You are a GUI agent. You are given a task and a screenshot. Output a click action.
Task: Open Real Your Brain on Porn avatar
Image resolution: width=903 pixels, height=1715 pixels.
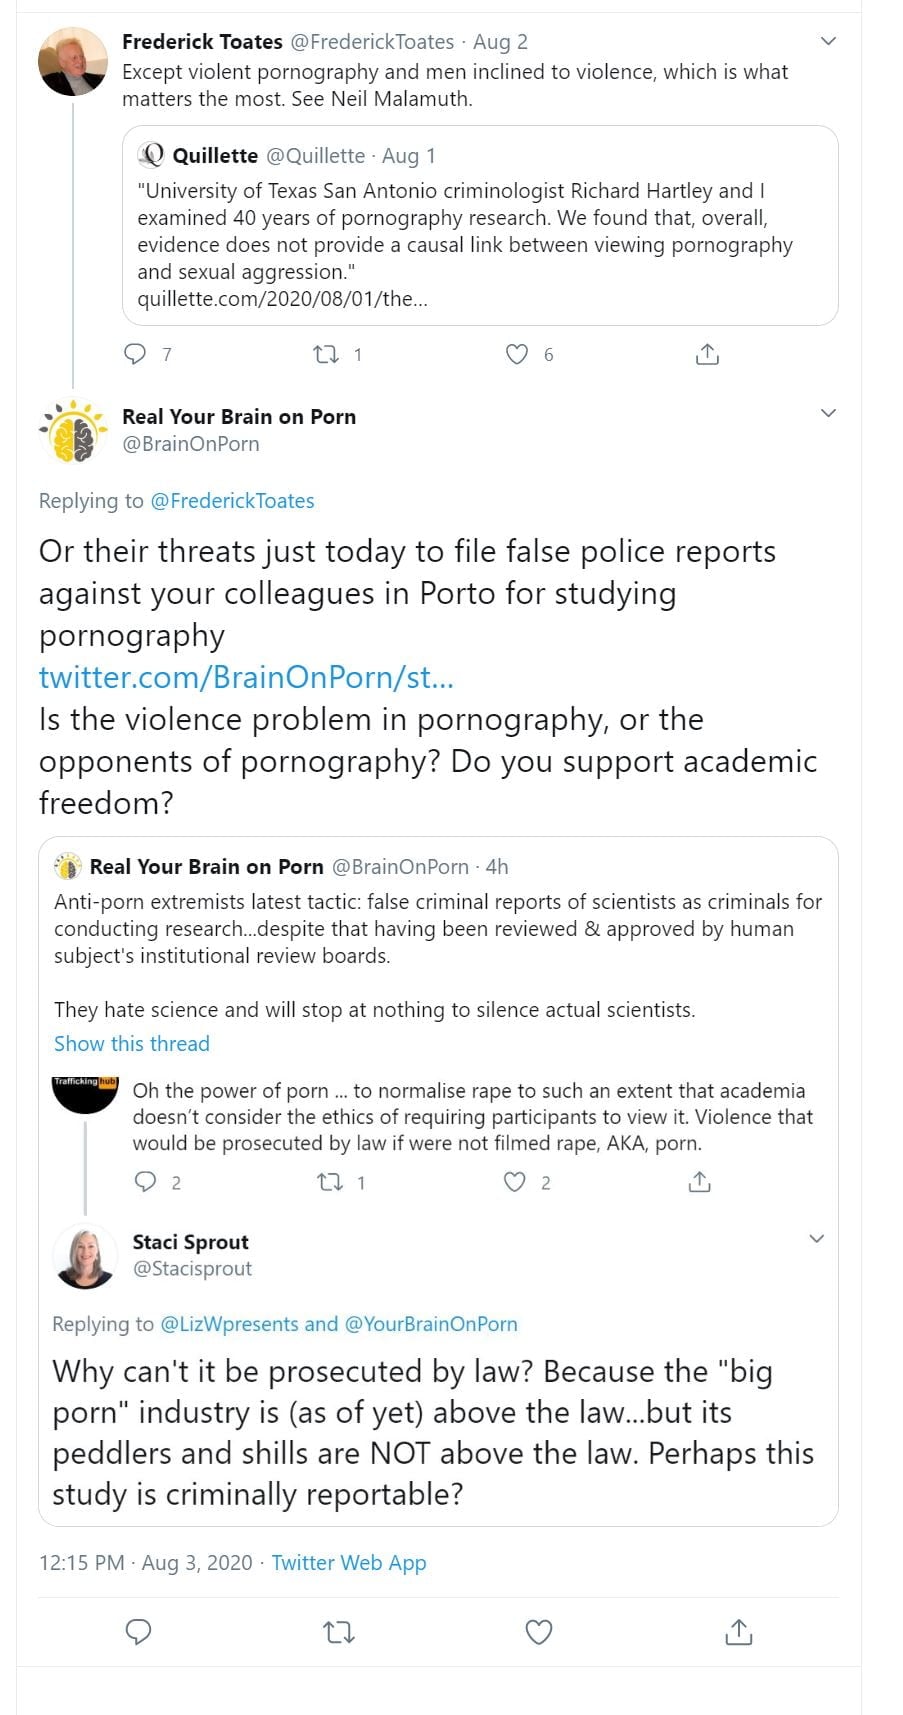click(72, 432)
